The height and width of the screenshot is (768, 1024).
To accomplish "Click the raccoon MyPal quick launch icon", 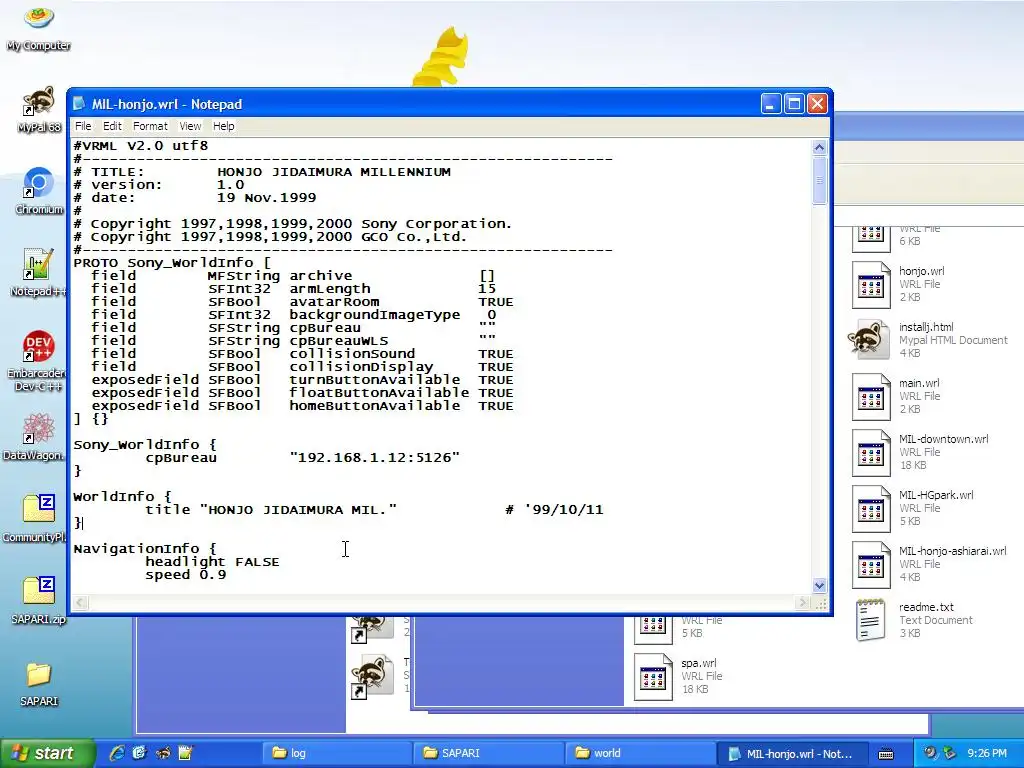I will [163, 753].
